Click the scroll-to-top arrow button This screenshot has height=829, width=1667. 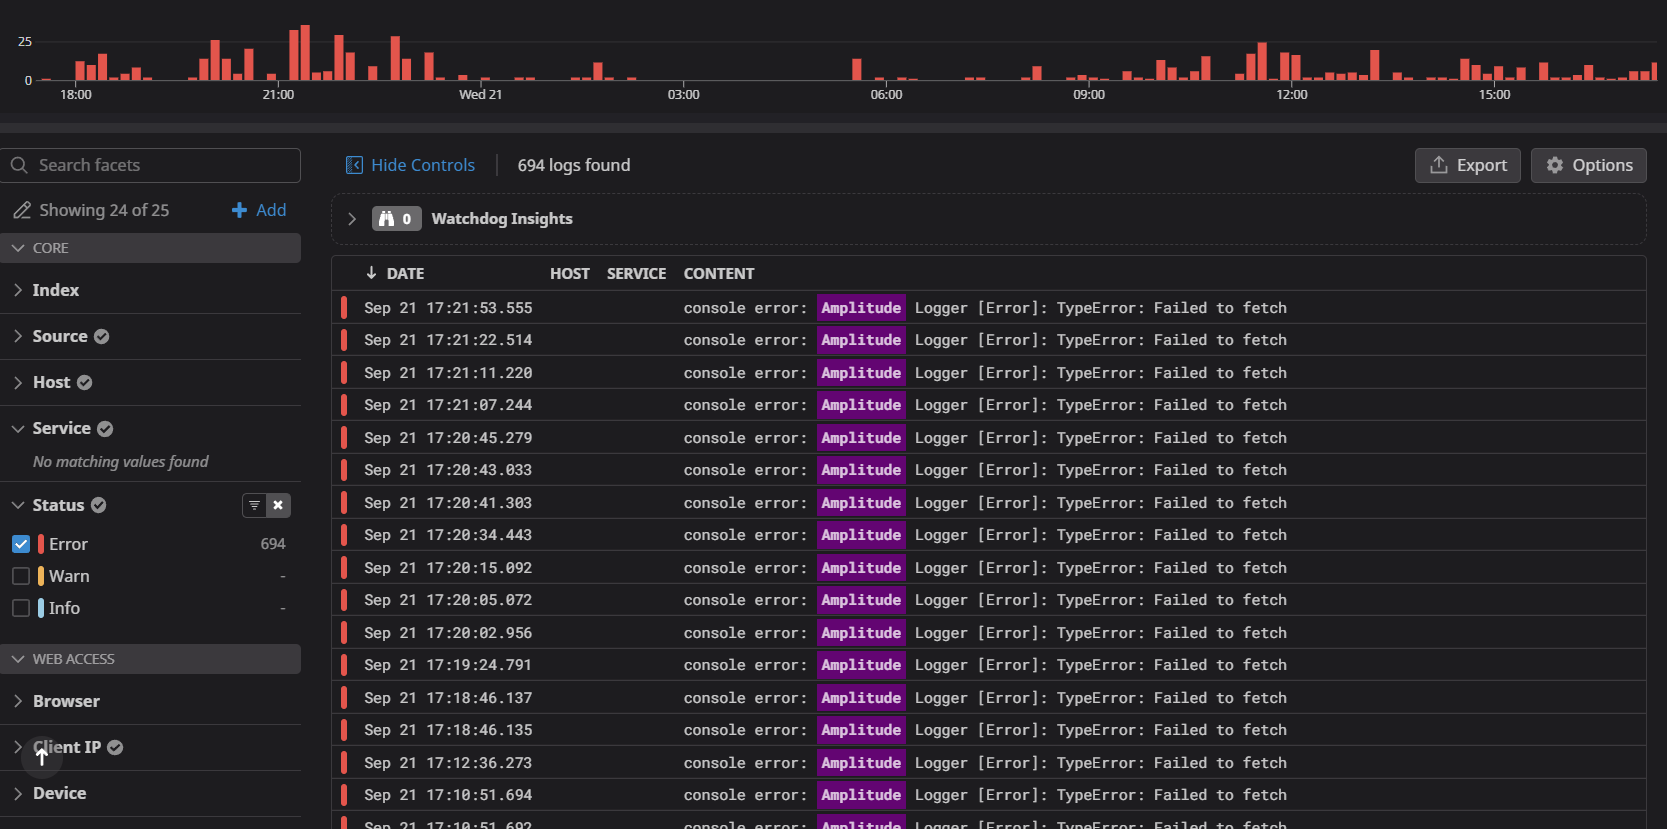pyautogui.click(x=42, y=757)
